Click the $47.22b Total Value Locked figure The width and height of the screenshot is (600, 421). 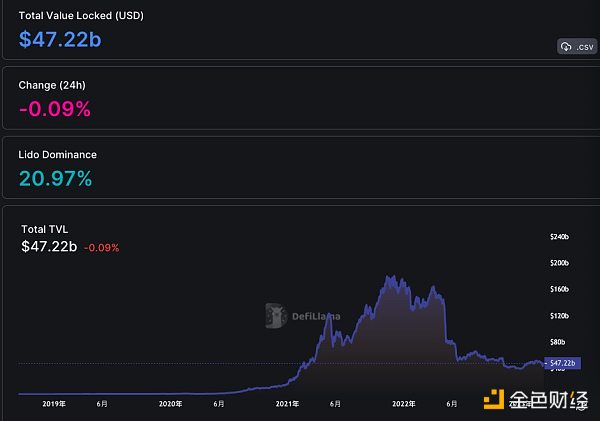[x=60, y=40]
